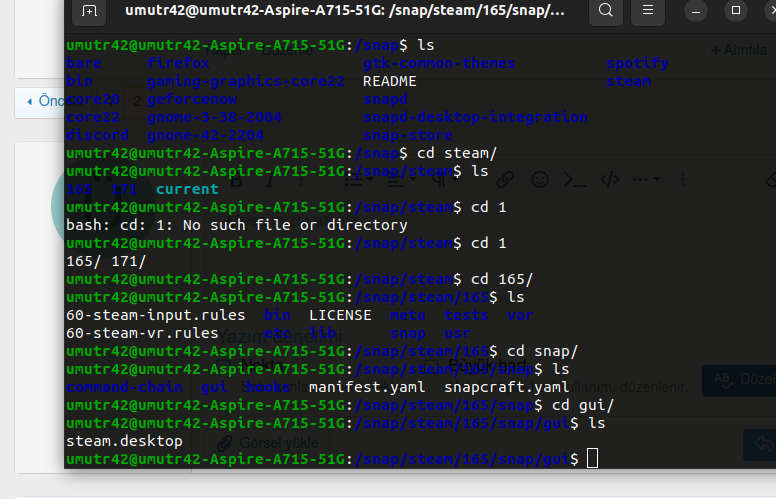This screenshot has height=499, width=776.
Task: Click the var directory name
Action: [520, 315]
